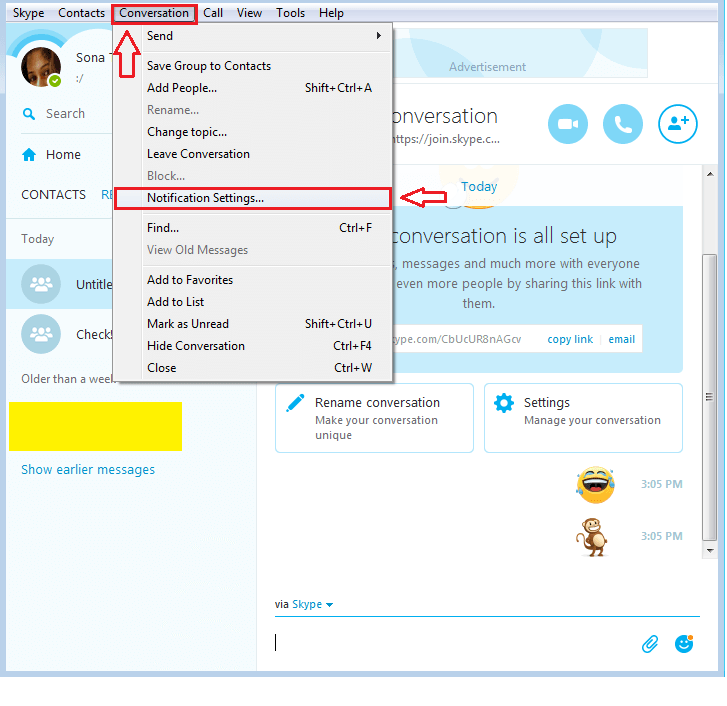Click the Settings Manage your conversation card
This screenshot has height=706, width=727.
point(583,418)
